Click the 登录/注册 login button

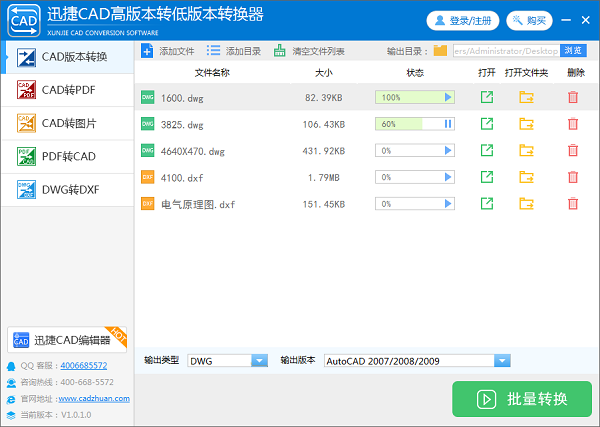pyautogui.click(x=463, y=21)
